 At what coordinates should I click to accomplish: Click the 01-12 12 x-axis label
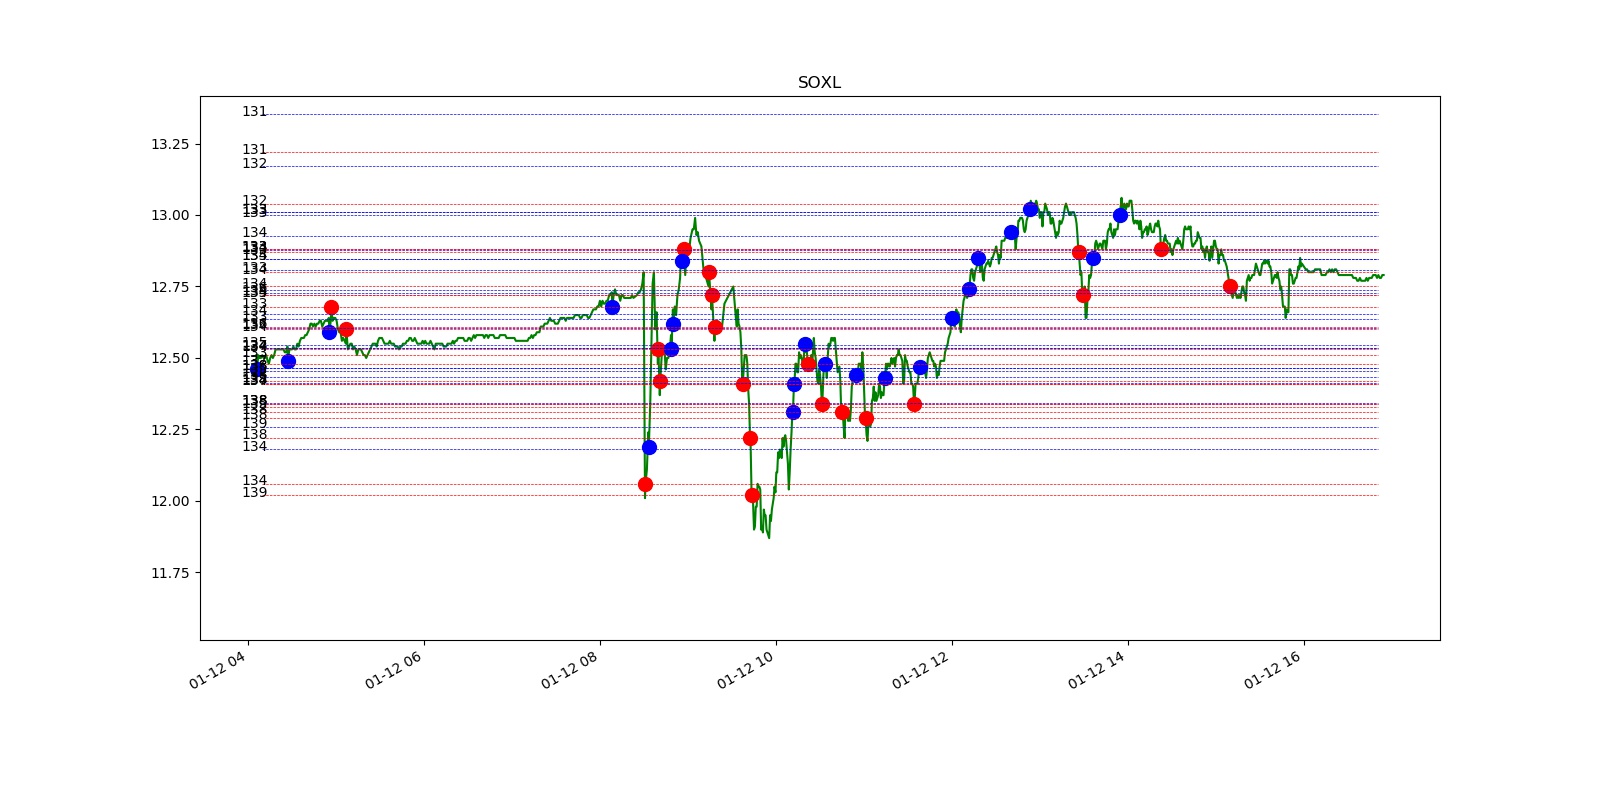[x=922, y=669]
